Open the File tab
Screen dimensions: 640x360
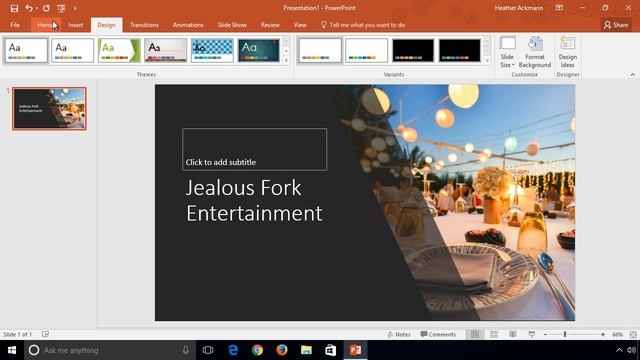coord(15,25)
